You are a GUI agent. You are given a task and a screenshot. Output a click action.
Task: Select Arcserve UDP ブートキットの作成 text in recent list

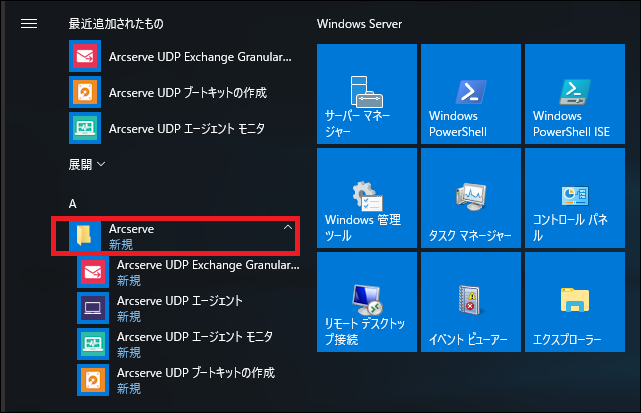[x=188, y=92]
